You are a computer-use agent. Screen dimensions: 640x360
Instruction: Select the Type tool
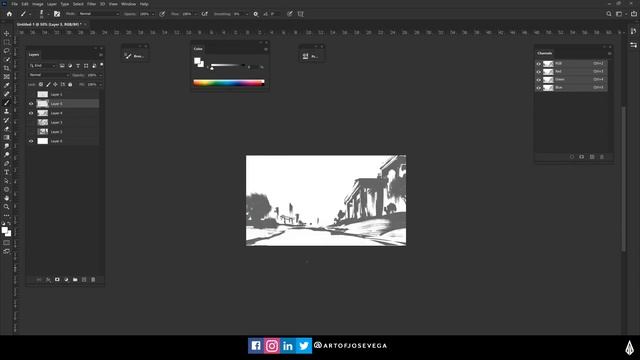coord(7,172)
